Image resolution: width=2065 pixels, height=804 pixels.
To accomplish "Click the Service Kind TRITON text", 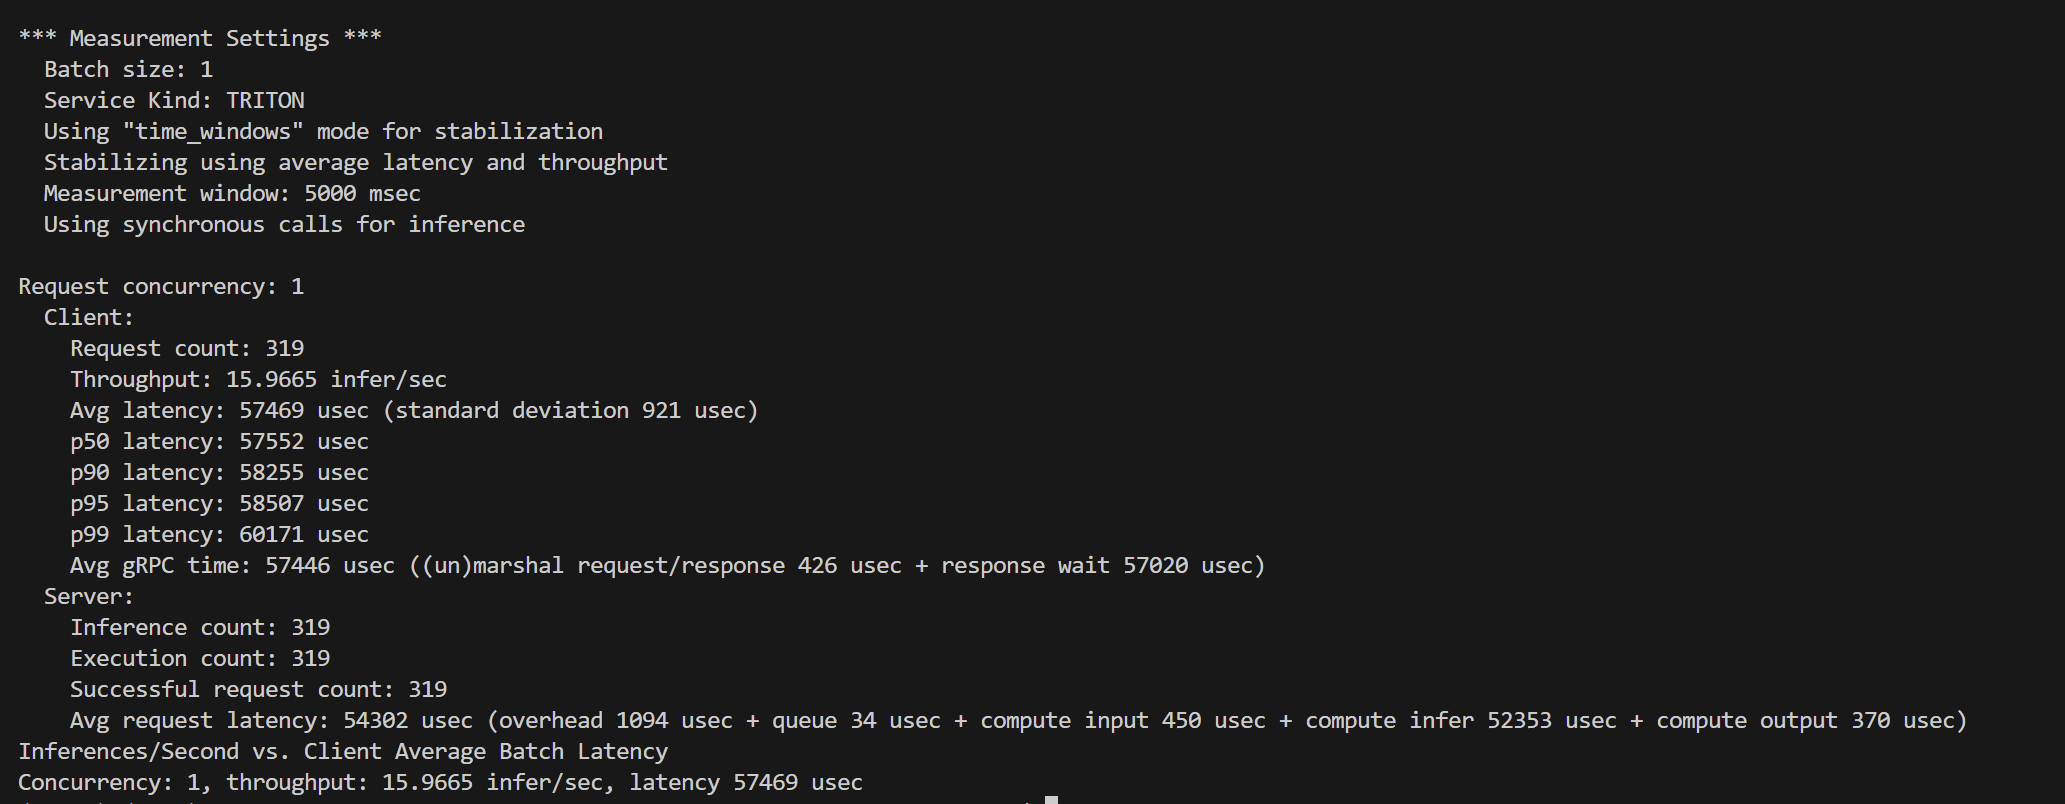I will 174,101.
